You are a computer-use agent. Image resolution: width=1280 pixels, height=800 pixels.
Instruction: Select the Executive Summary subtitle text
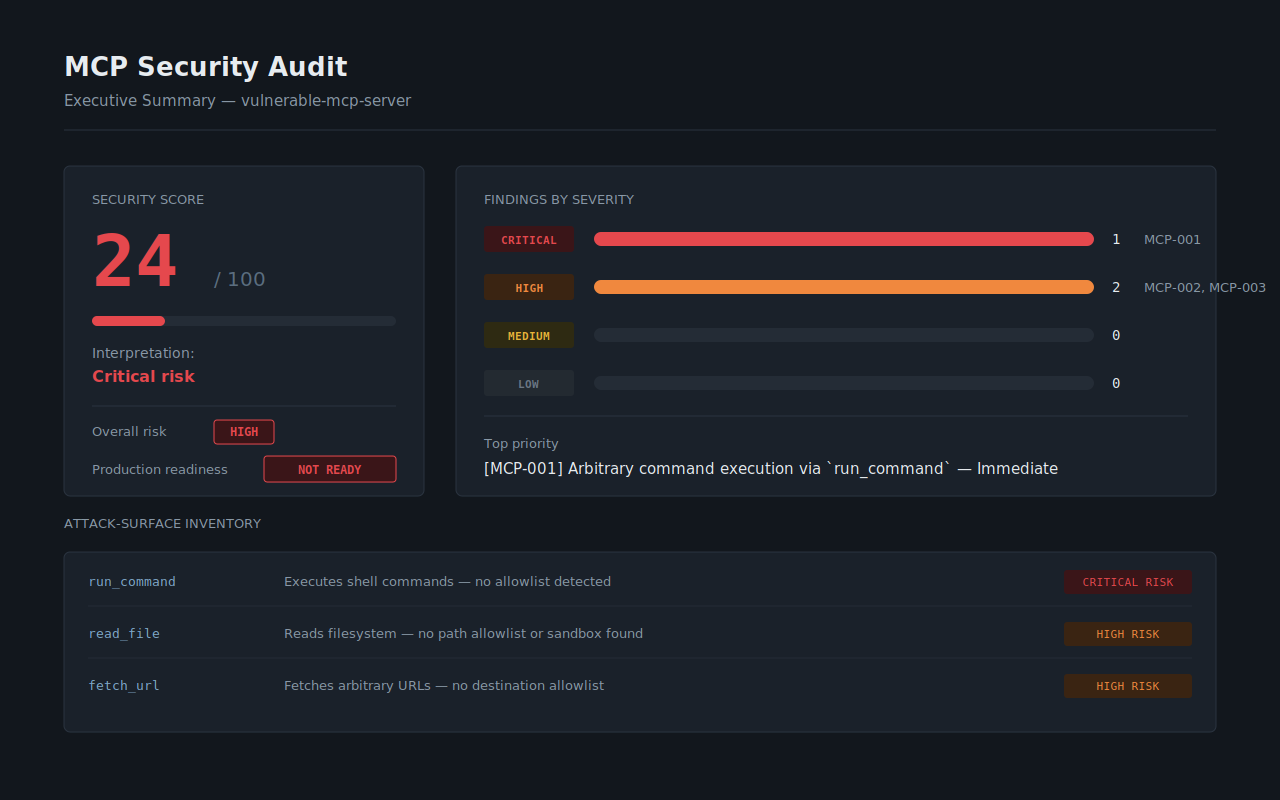point(238,101)
